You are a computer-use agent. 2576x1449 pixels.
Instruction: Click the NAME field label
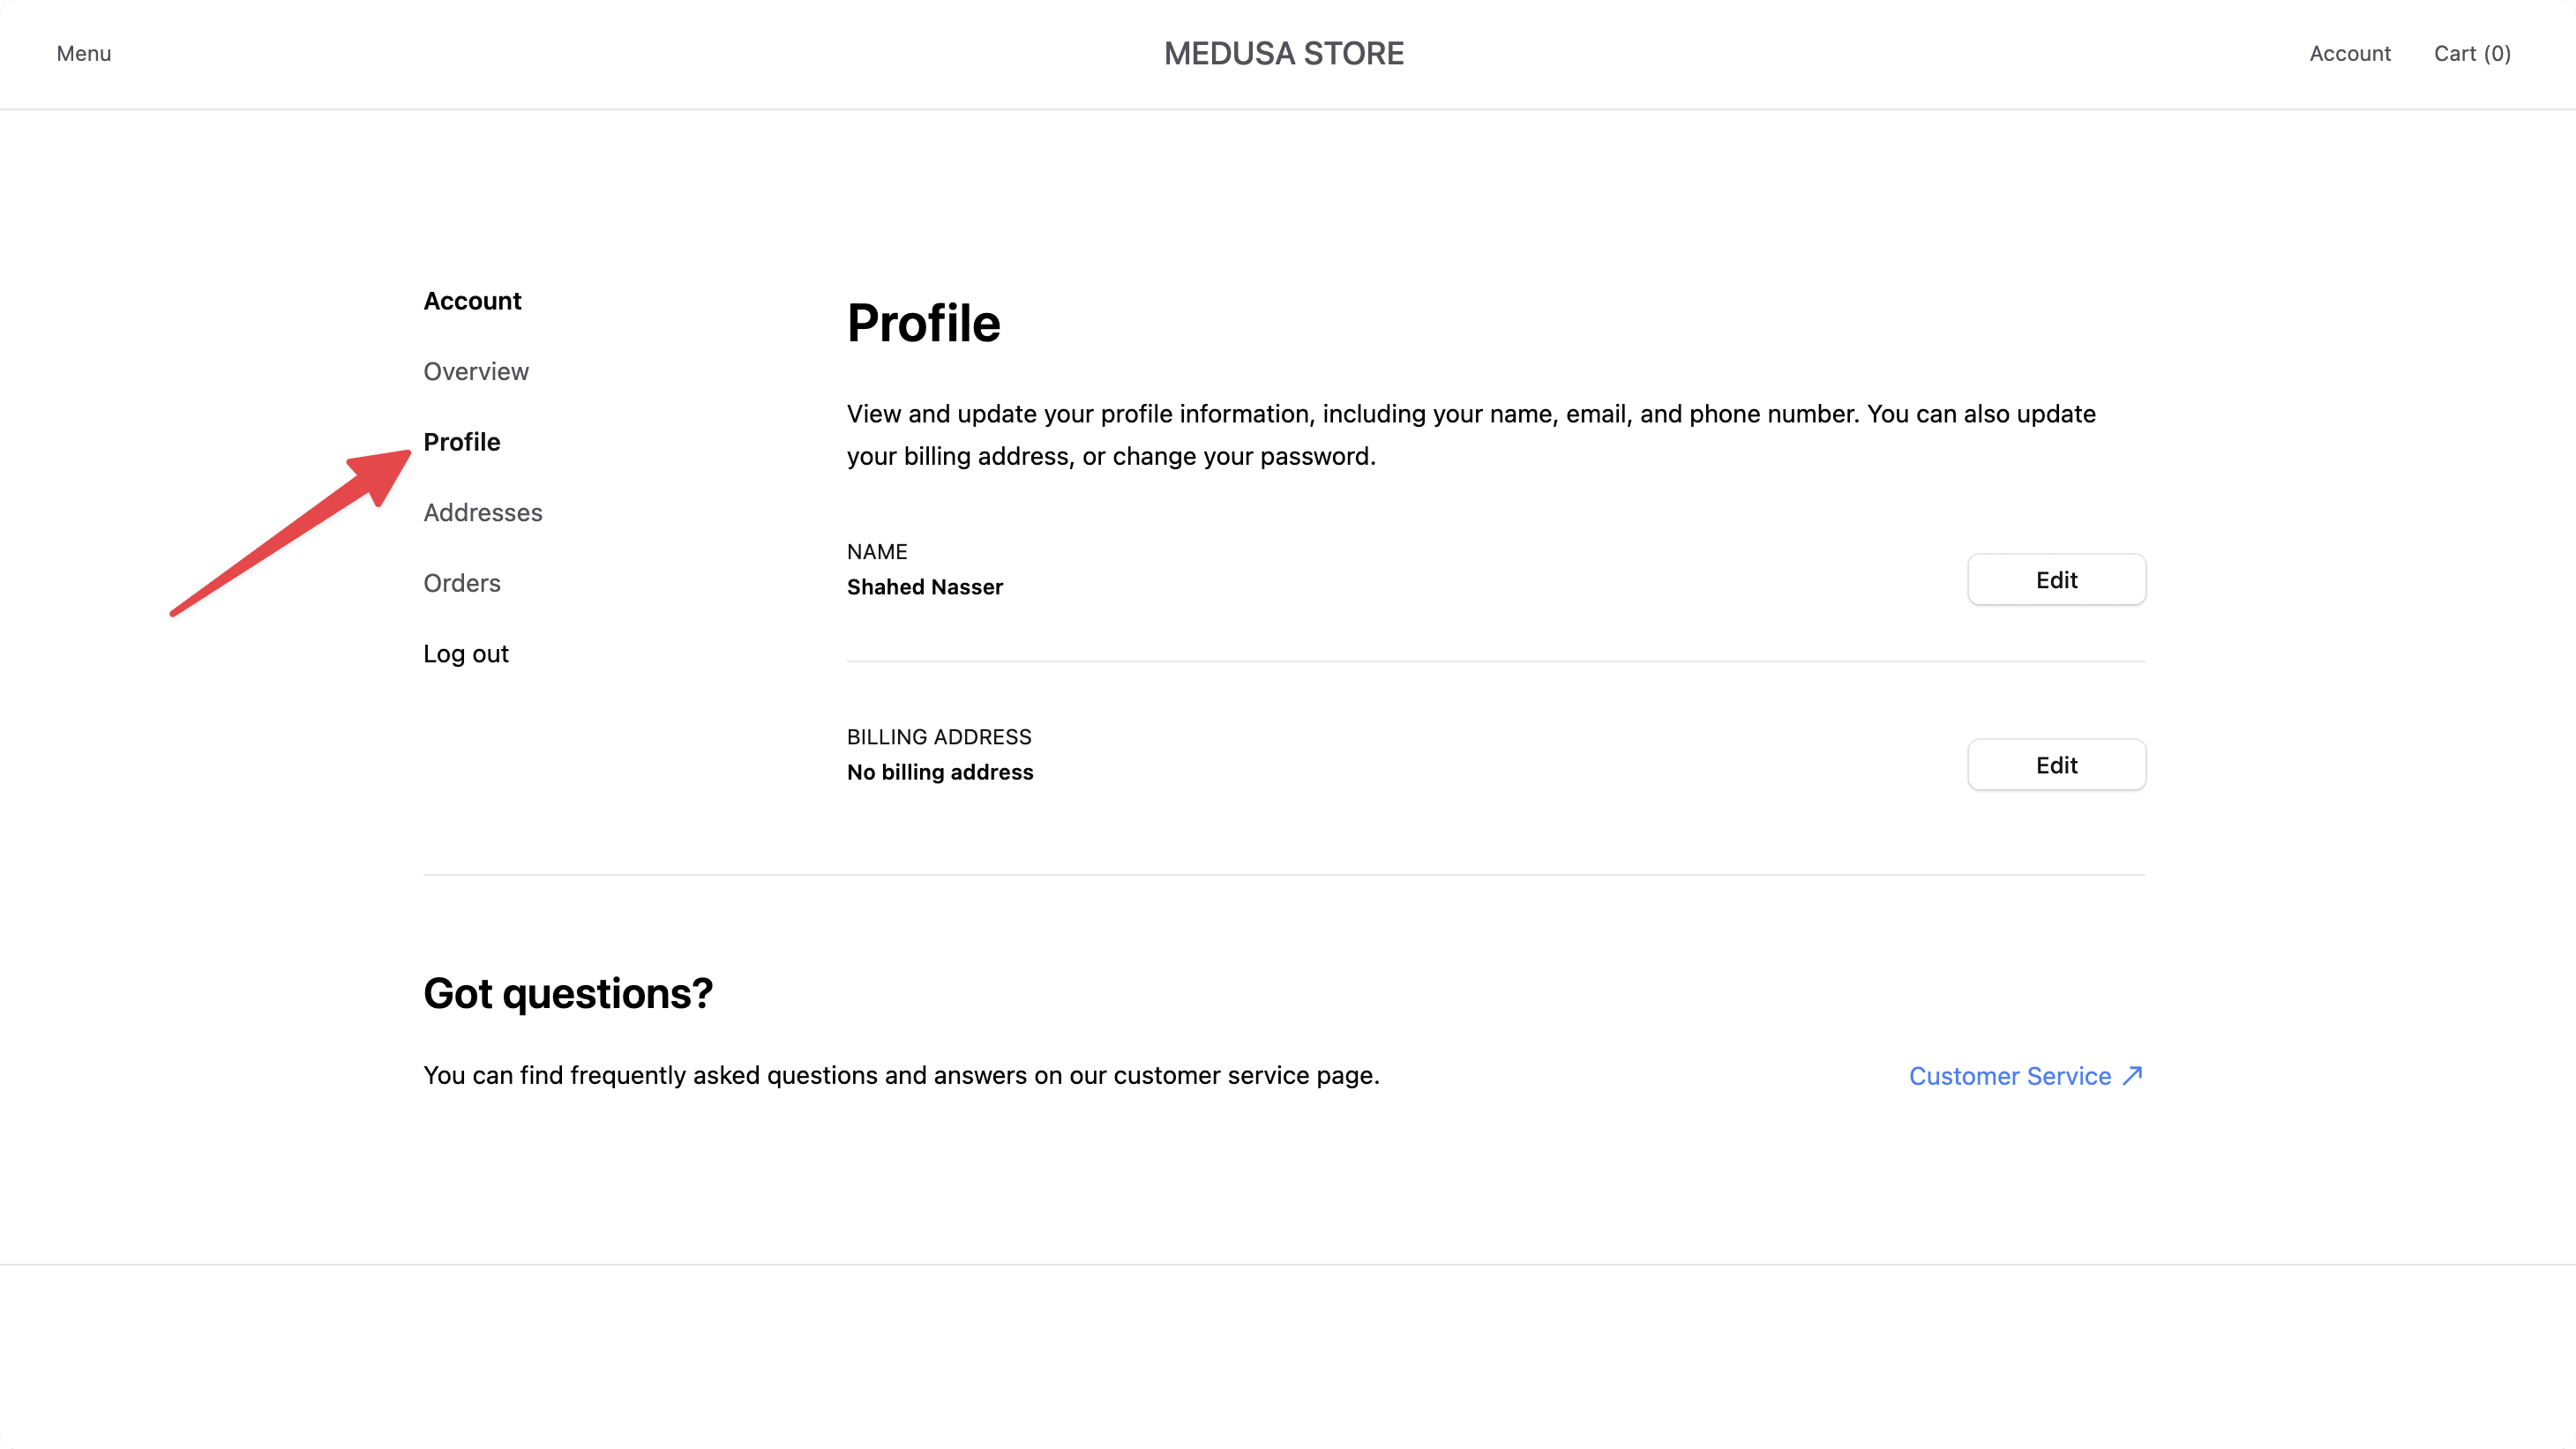click(876, 551)
